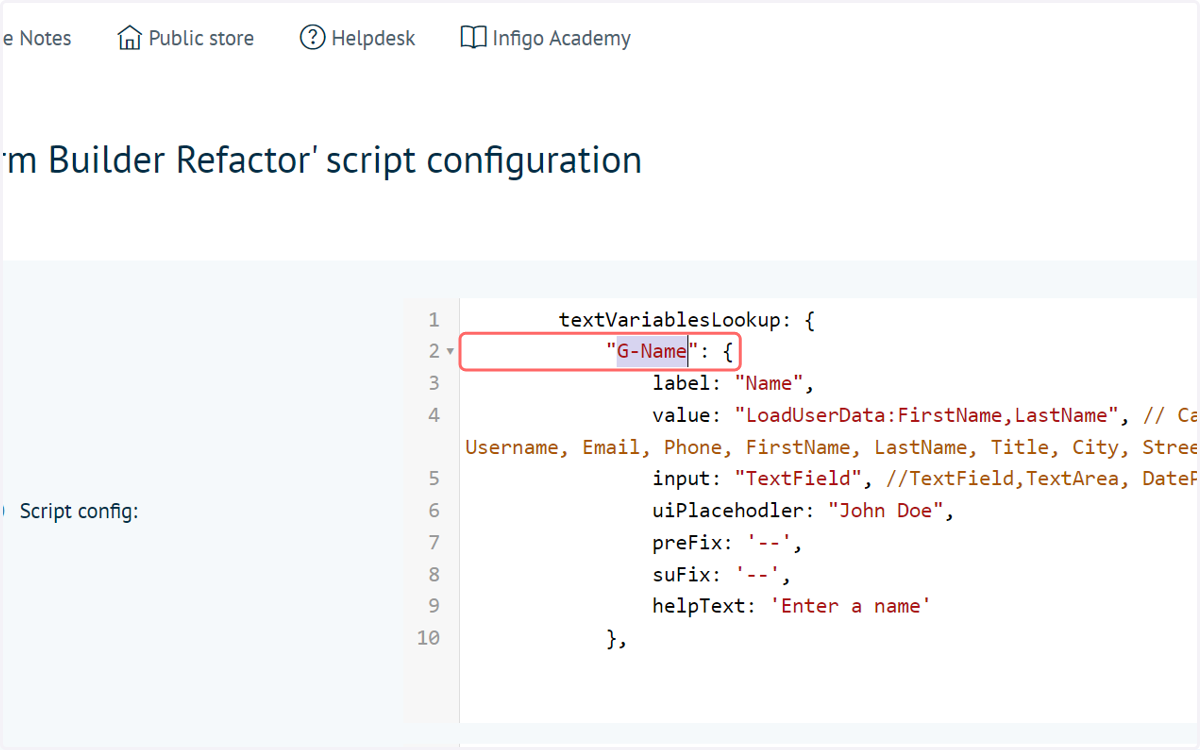Image resolution: width=1200 pixels, height=750 pixels.
Task: Open the Public store link
Action: [x=186, y=38]
